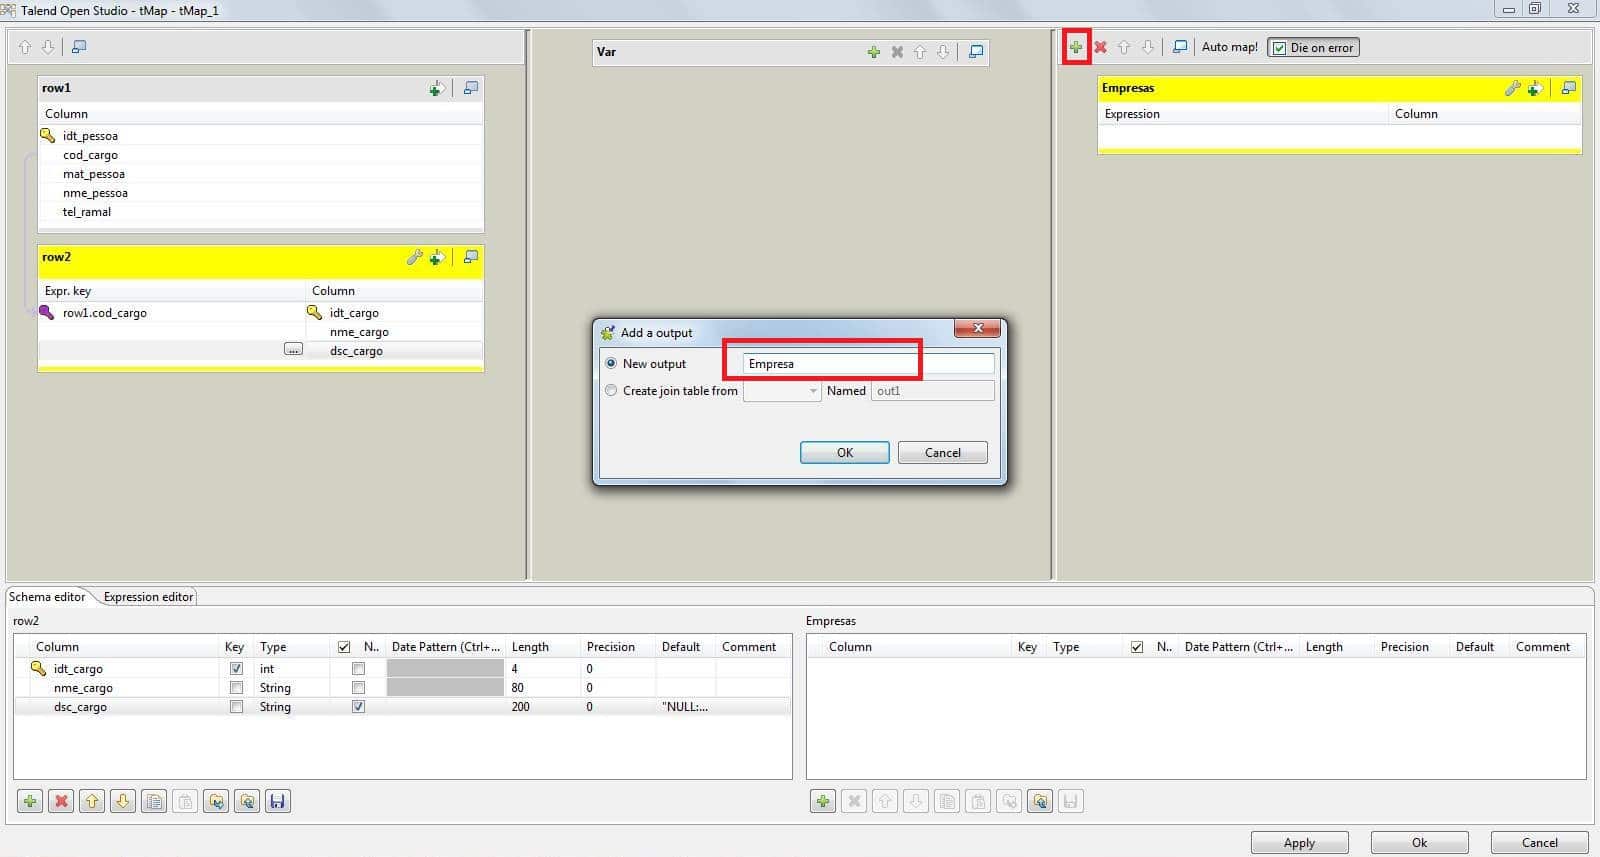The image size is (1600, 857).
Task: Click the add column plus under Empresas schema
Action: [822, 801]
